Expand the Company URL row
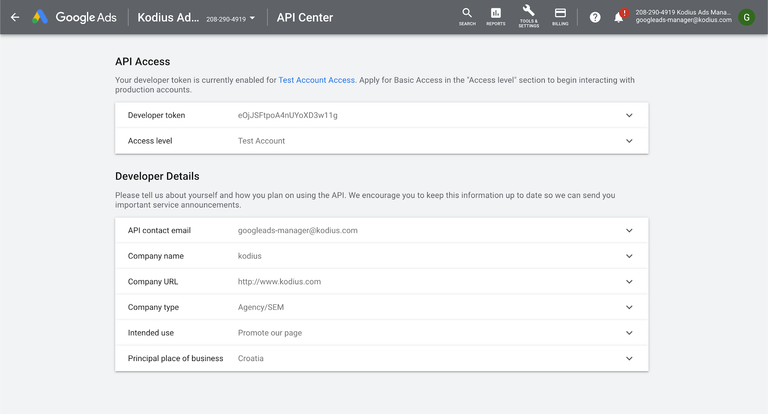This screenshot has height=414, width=768. pyautogui.click(x=629, y=282)
